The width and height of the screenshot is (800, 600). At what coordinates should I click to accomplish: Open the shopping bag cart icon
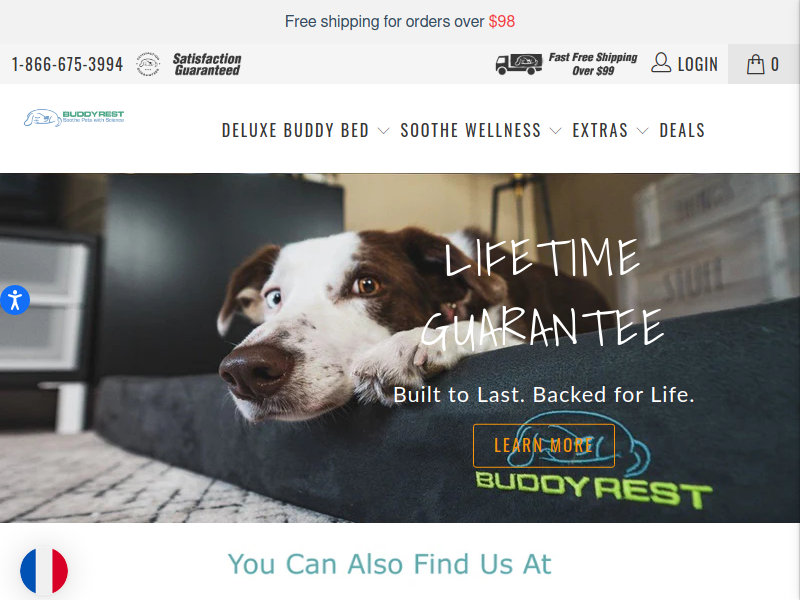[755, 64]
